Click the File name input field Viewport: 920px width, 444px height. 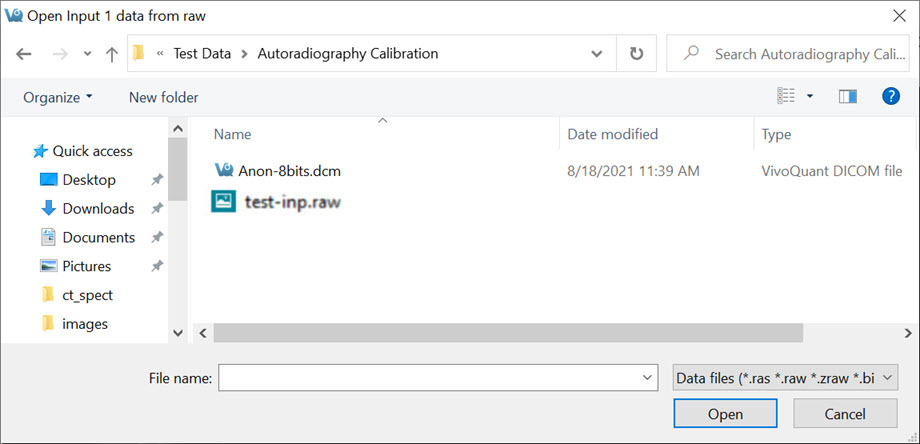pos(428,377)
